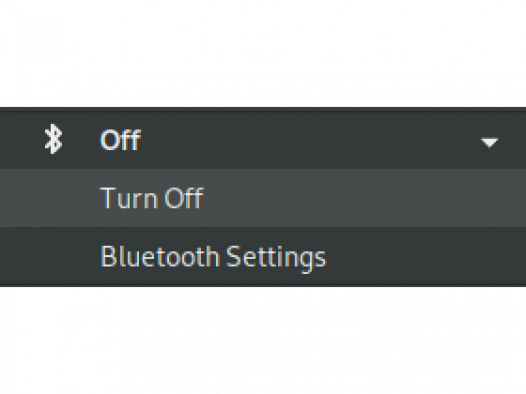
Task: Toggle Bluetooth via the Turn Off entry
Action: (263, 198)
